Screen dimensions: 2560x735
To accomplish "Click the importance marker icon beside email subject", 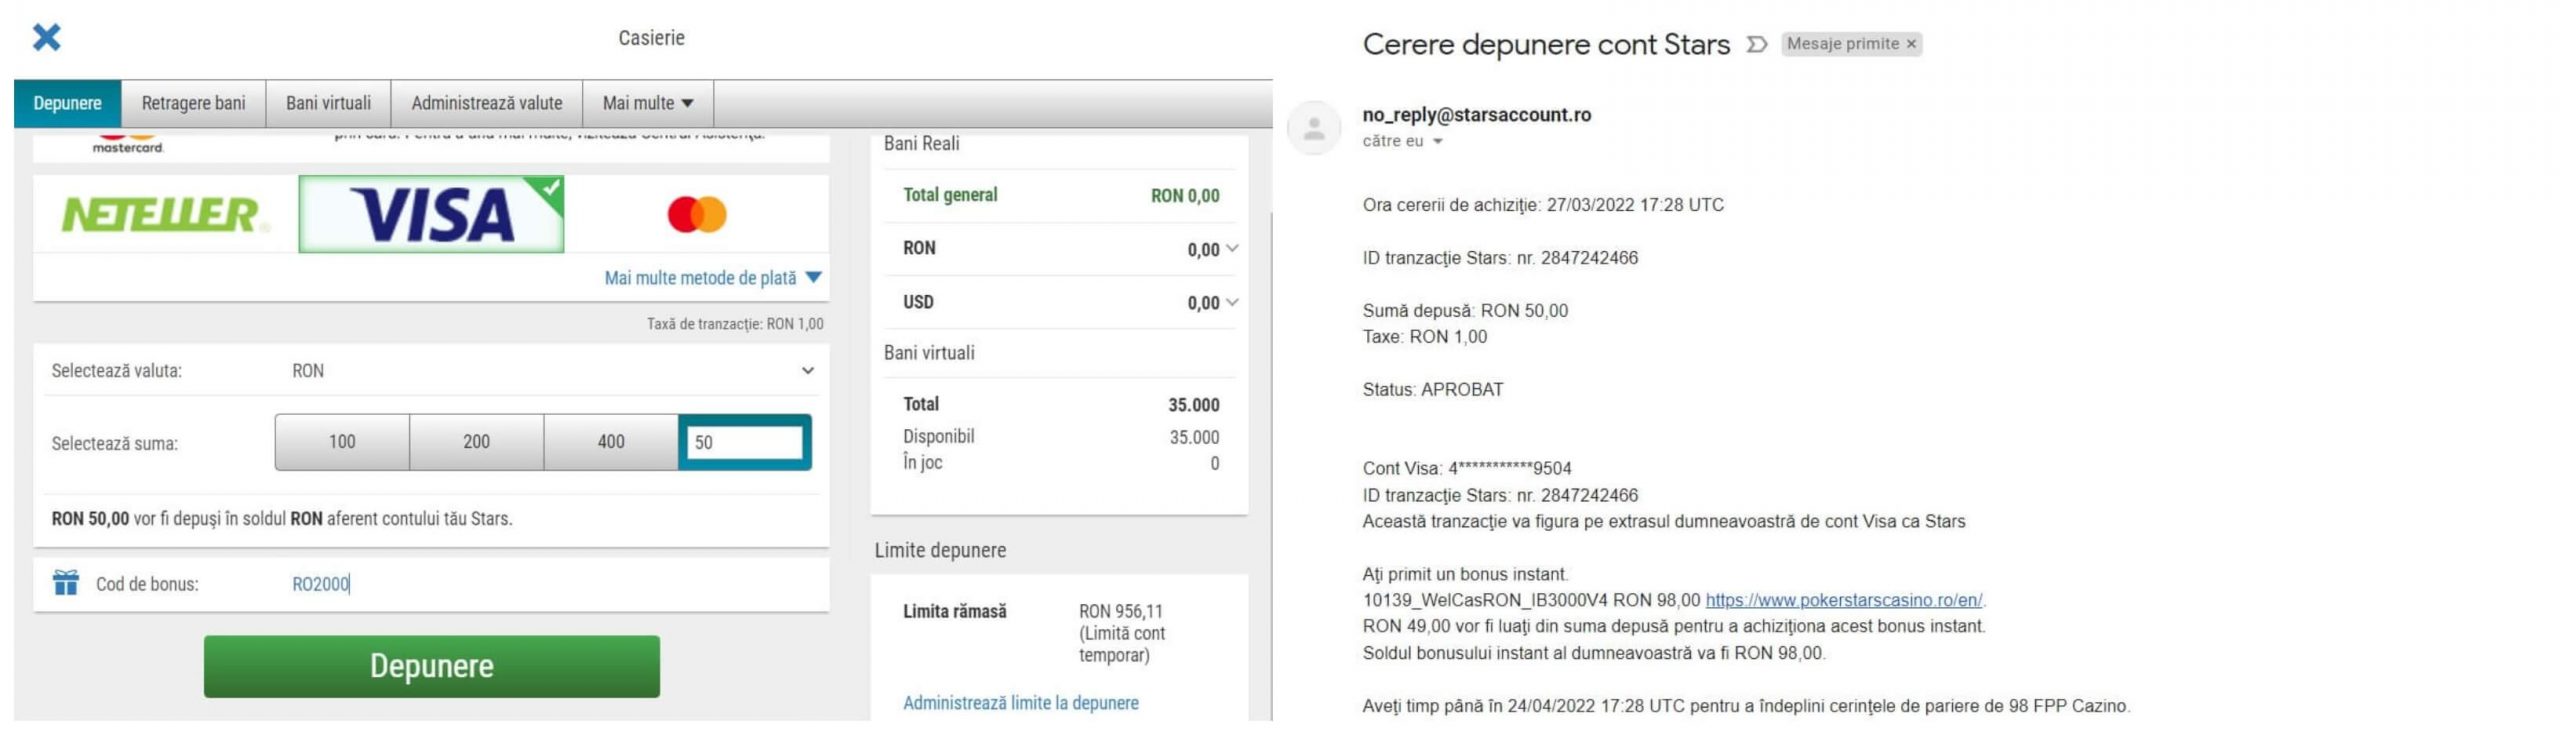I will point(1757,44).
